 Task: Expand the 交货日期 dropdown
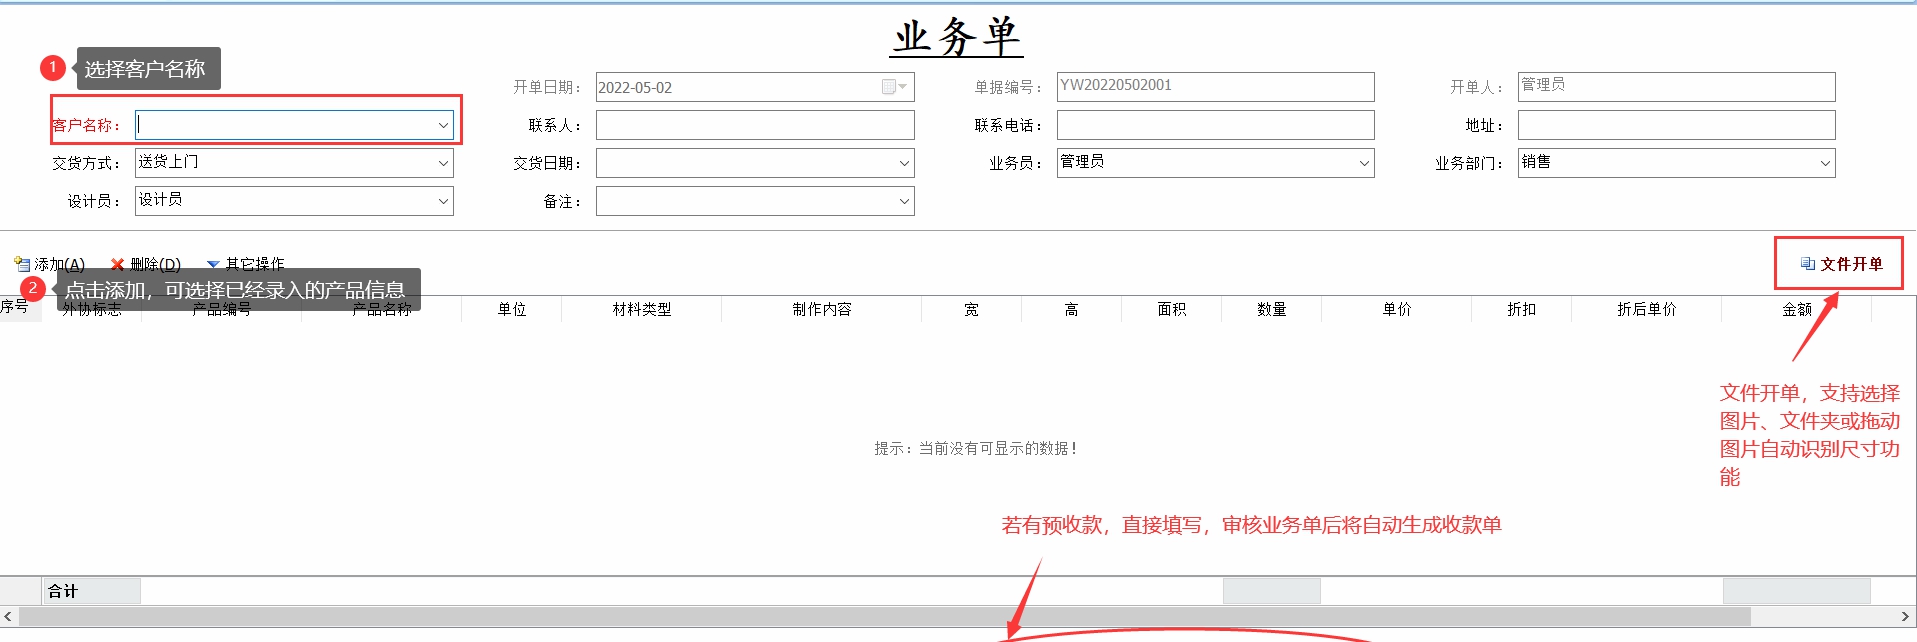point(904,163)
